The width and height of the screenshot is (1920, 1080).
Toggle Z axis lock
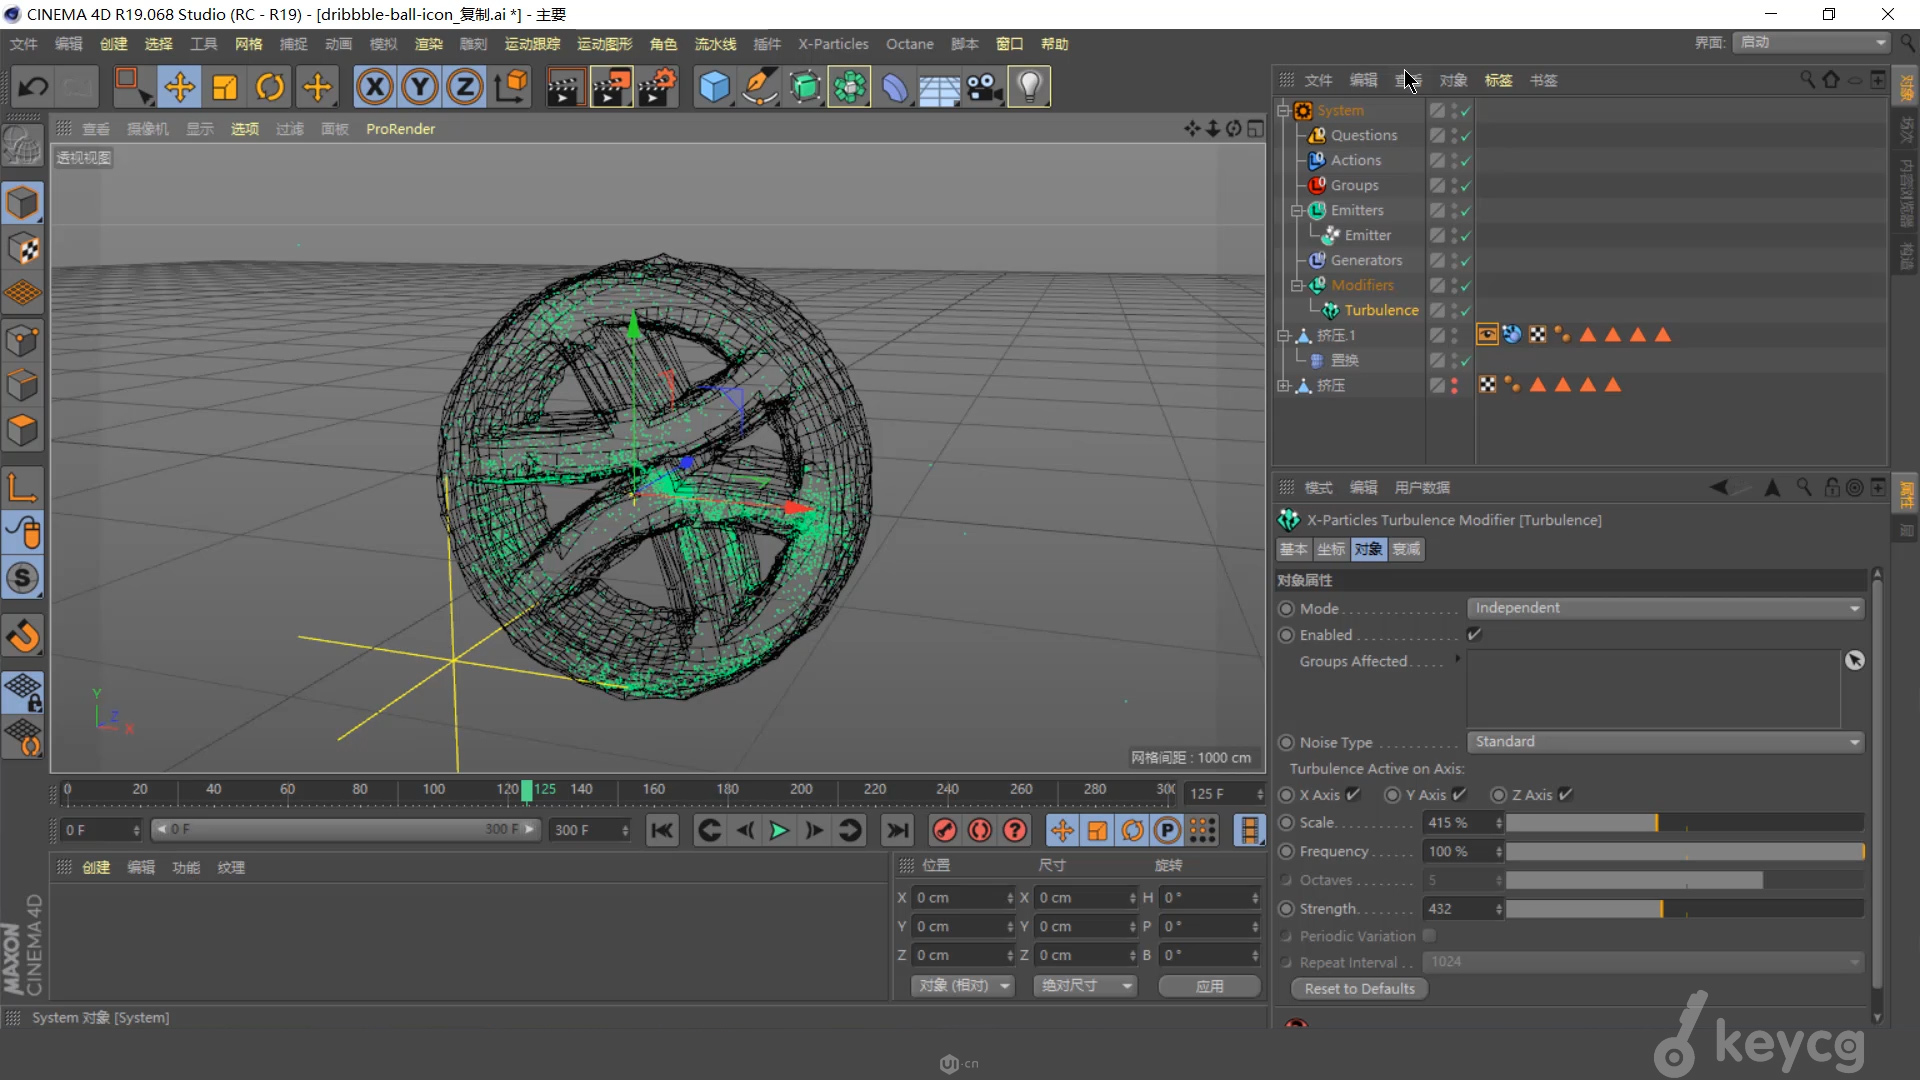[465, 87]
